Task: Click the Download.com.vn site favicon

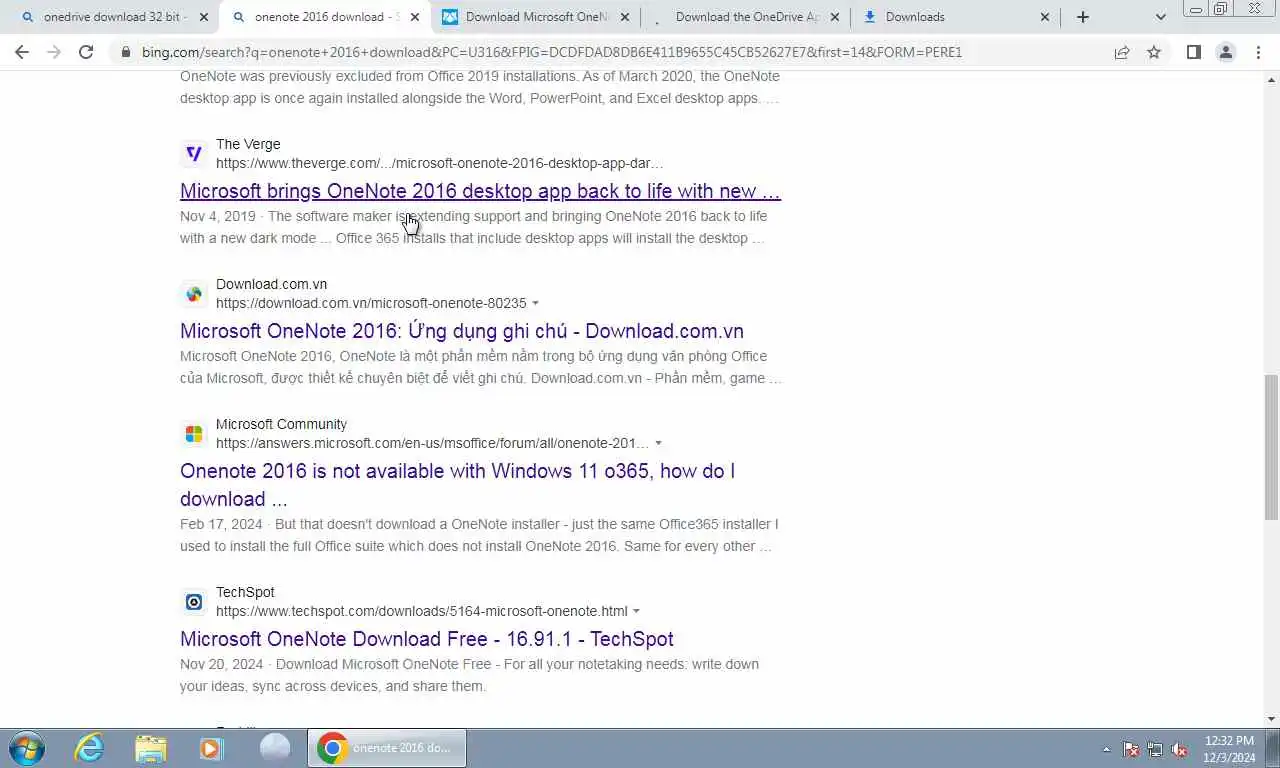Action: 194,294
